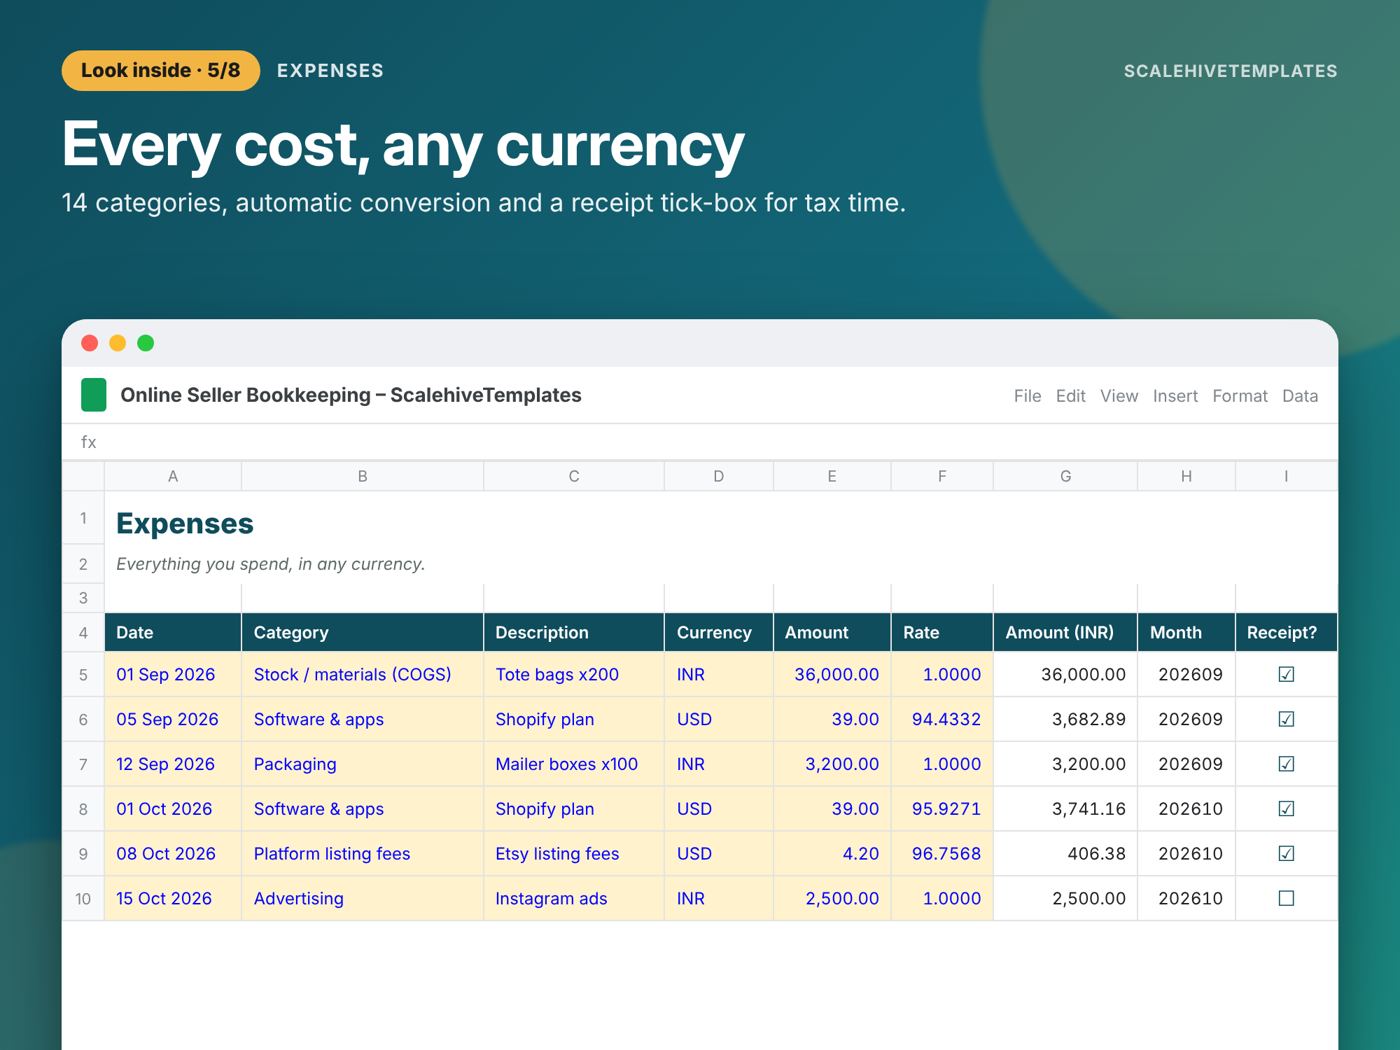
Task: Click the green maximize window dot
Action: click(145, 343)
